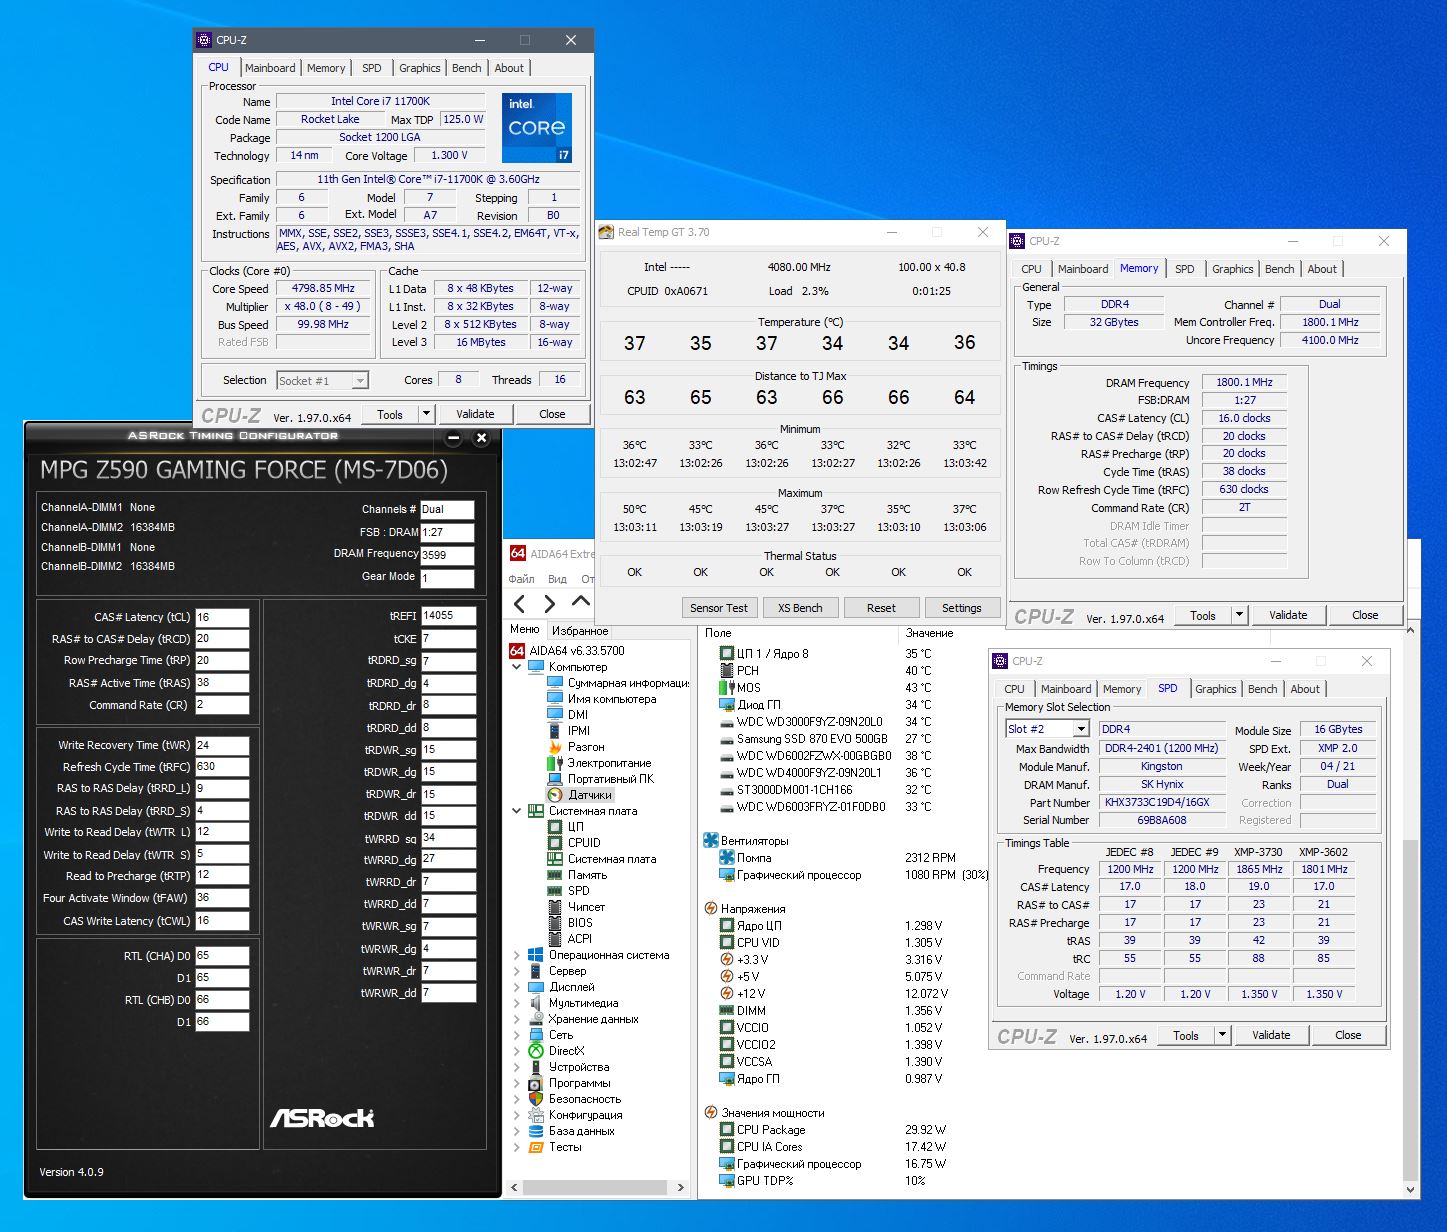Expand the Сервер tree node

517,971
